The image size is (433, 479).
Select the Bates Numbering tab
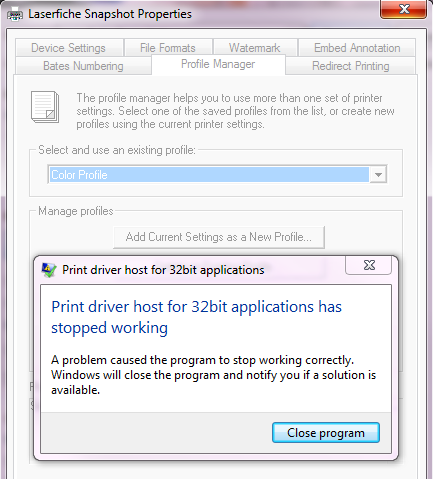point(83,66)
